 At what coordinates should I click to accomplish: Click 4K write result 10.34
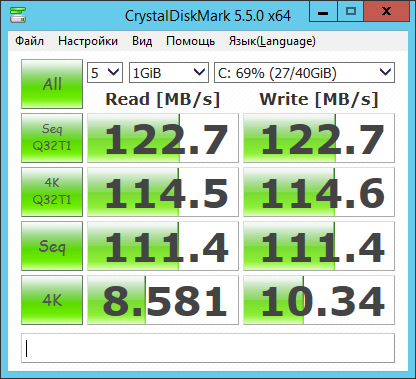coord(319,300)
